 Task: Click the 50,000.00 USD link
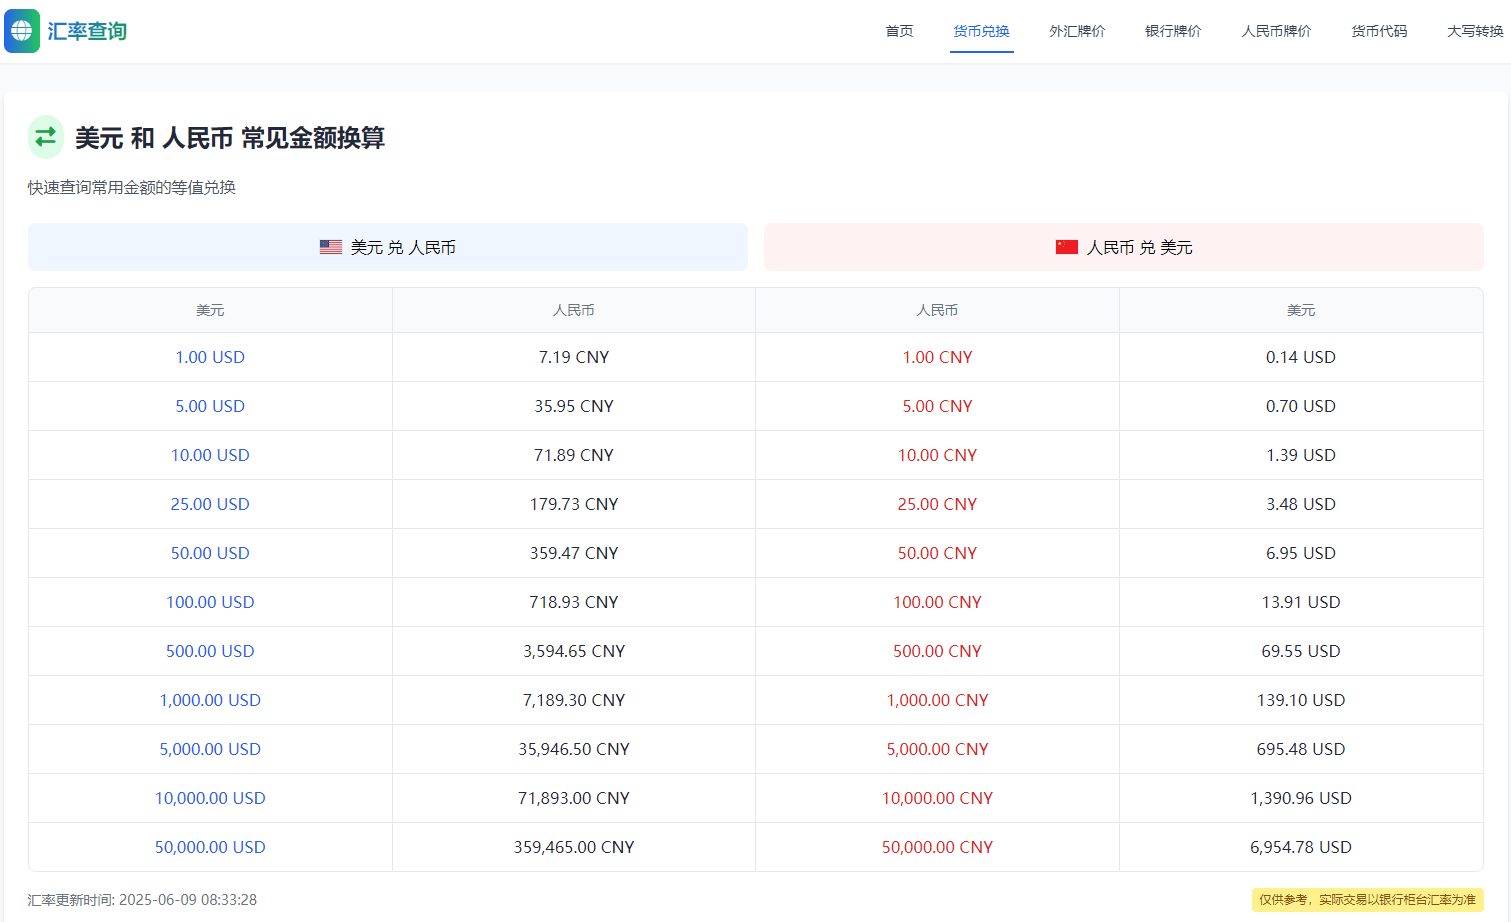click(x=210, y=847)
